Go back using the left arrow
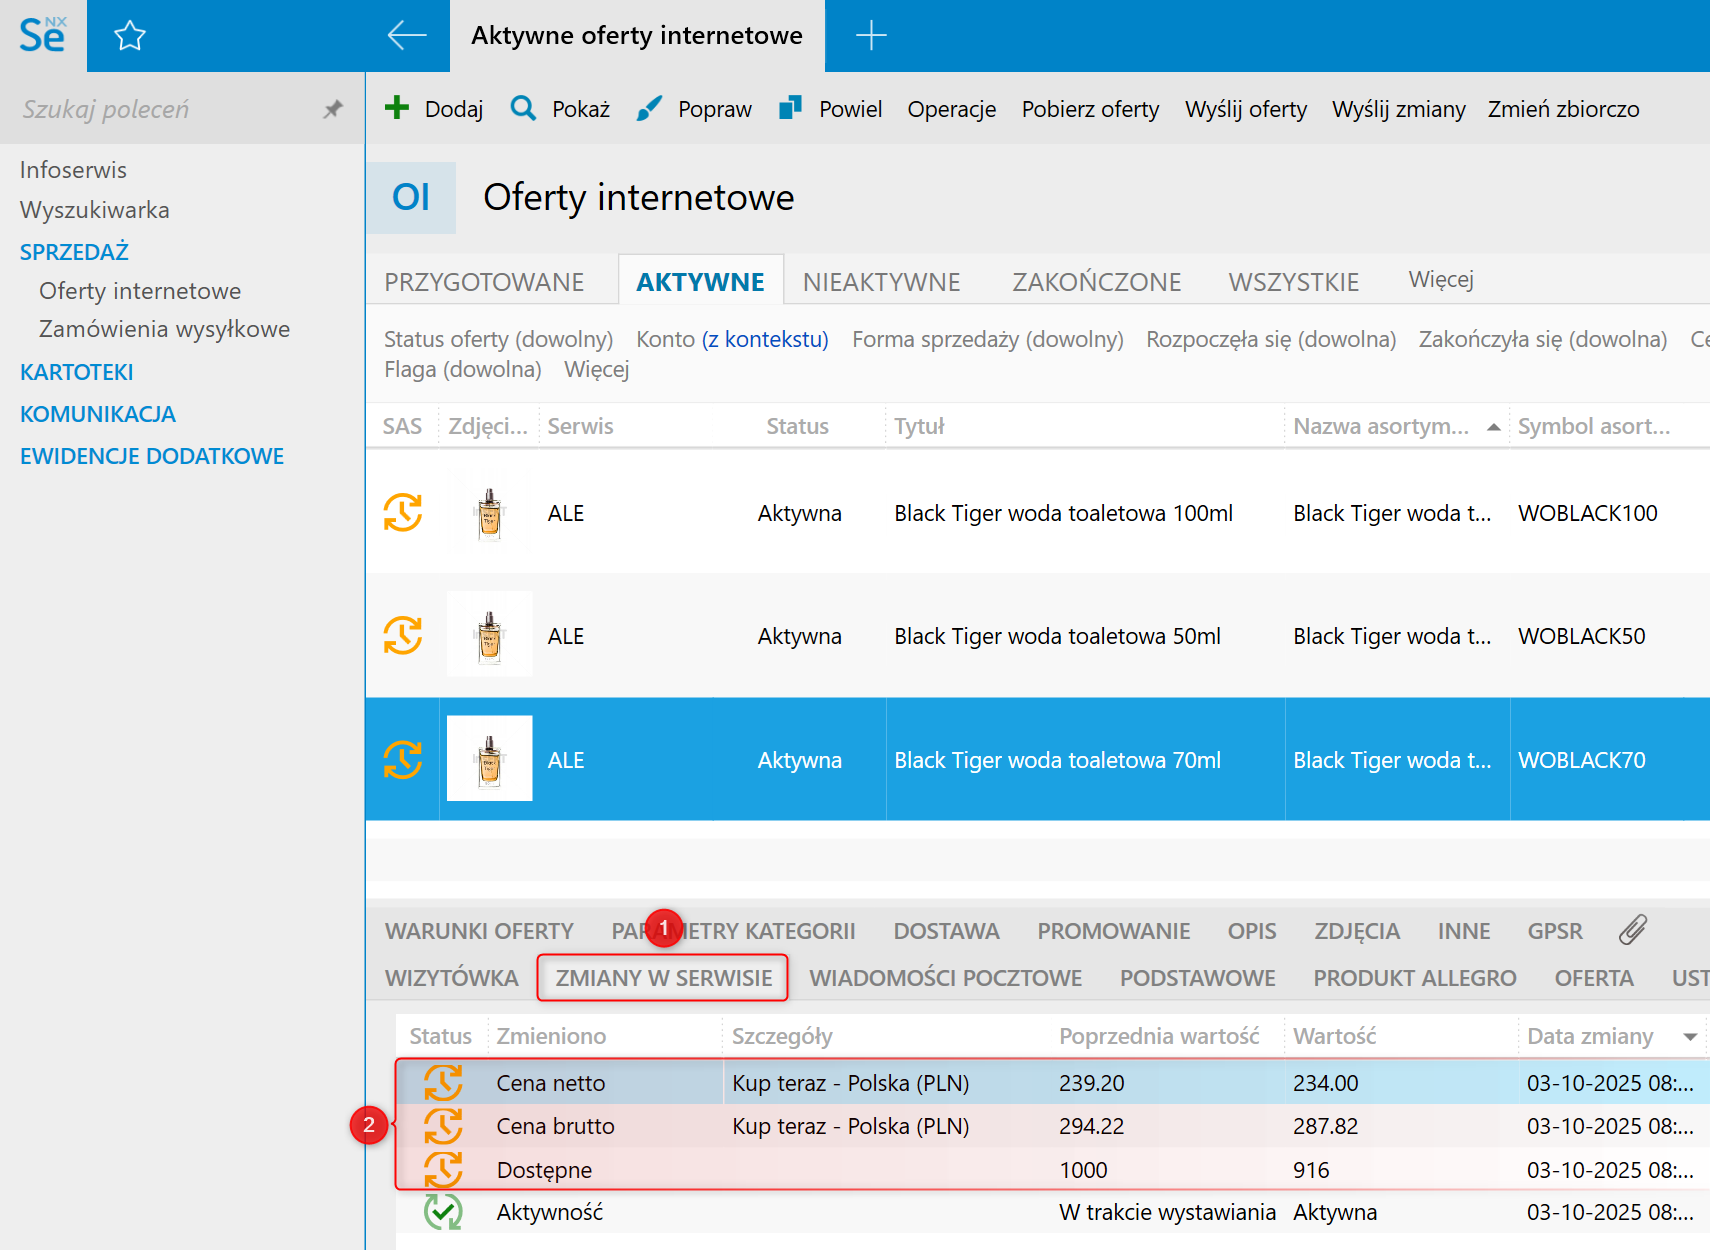The image size is (1710, 1250). coord(407,35)
